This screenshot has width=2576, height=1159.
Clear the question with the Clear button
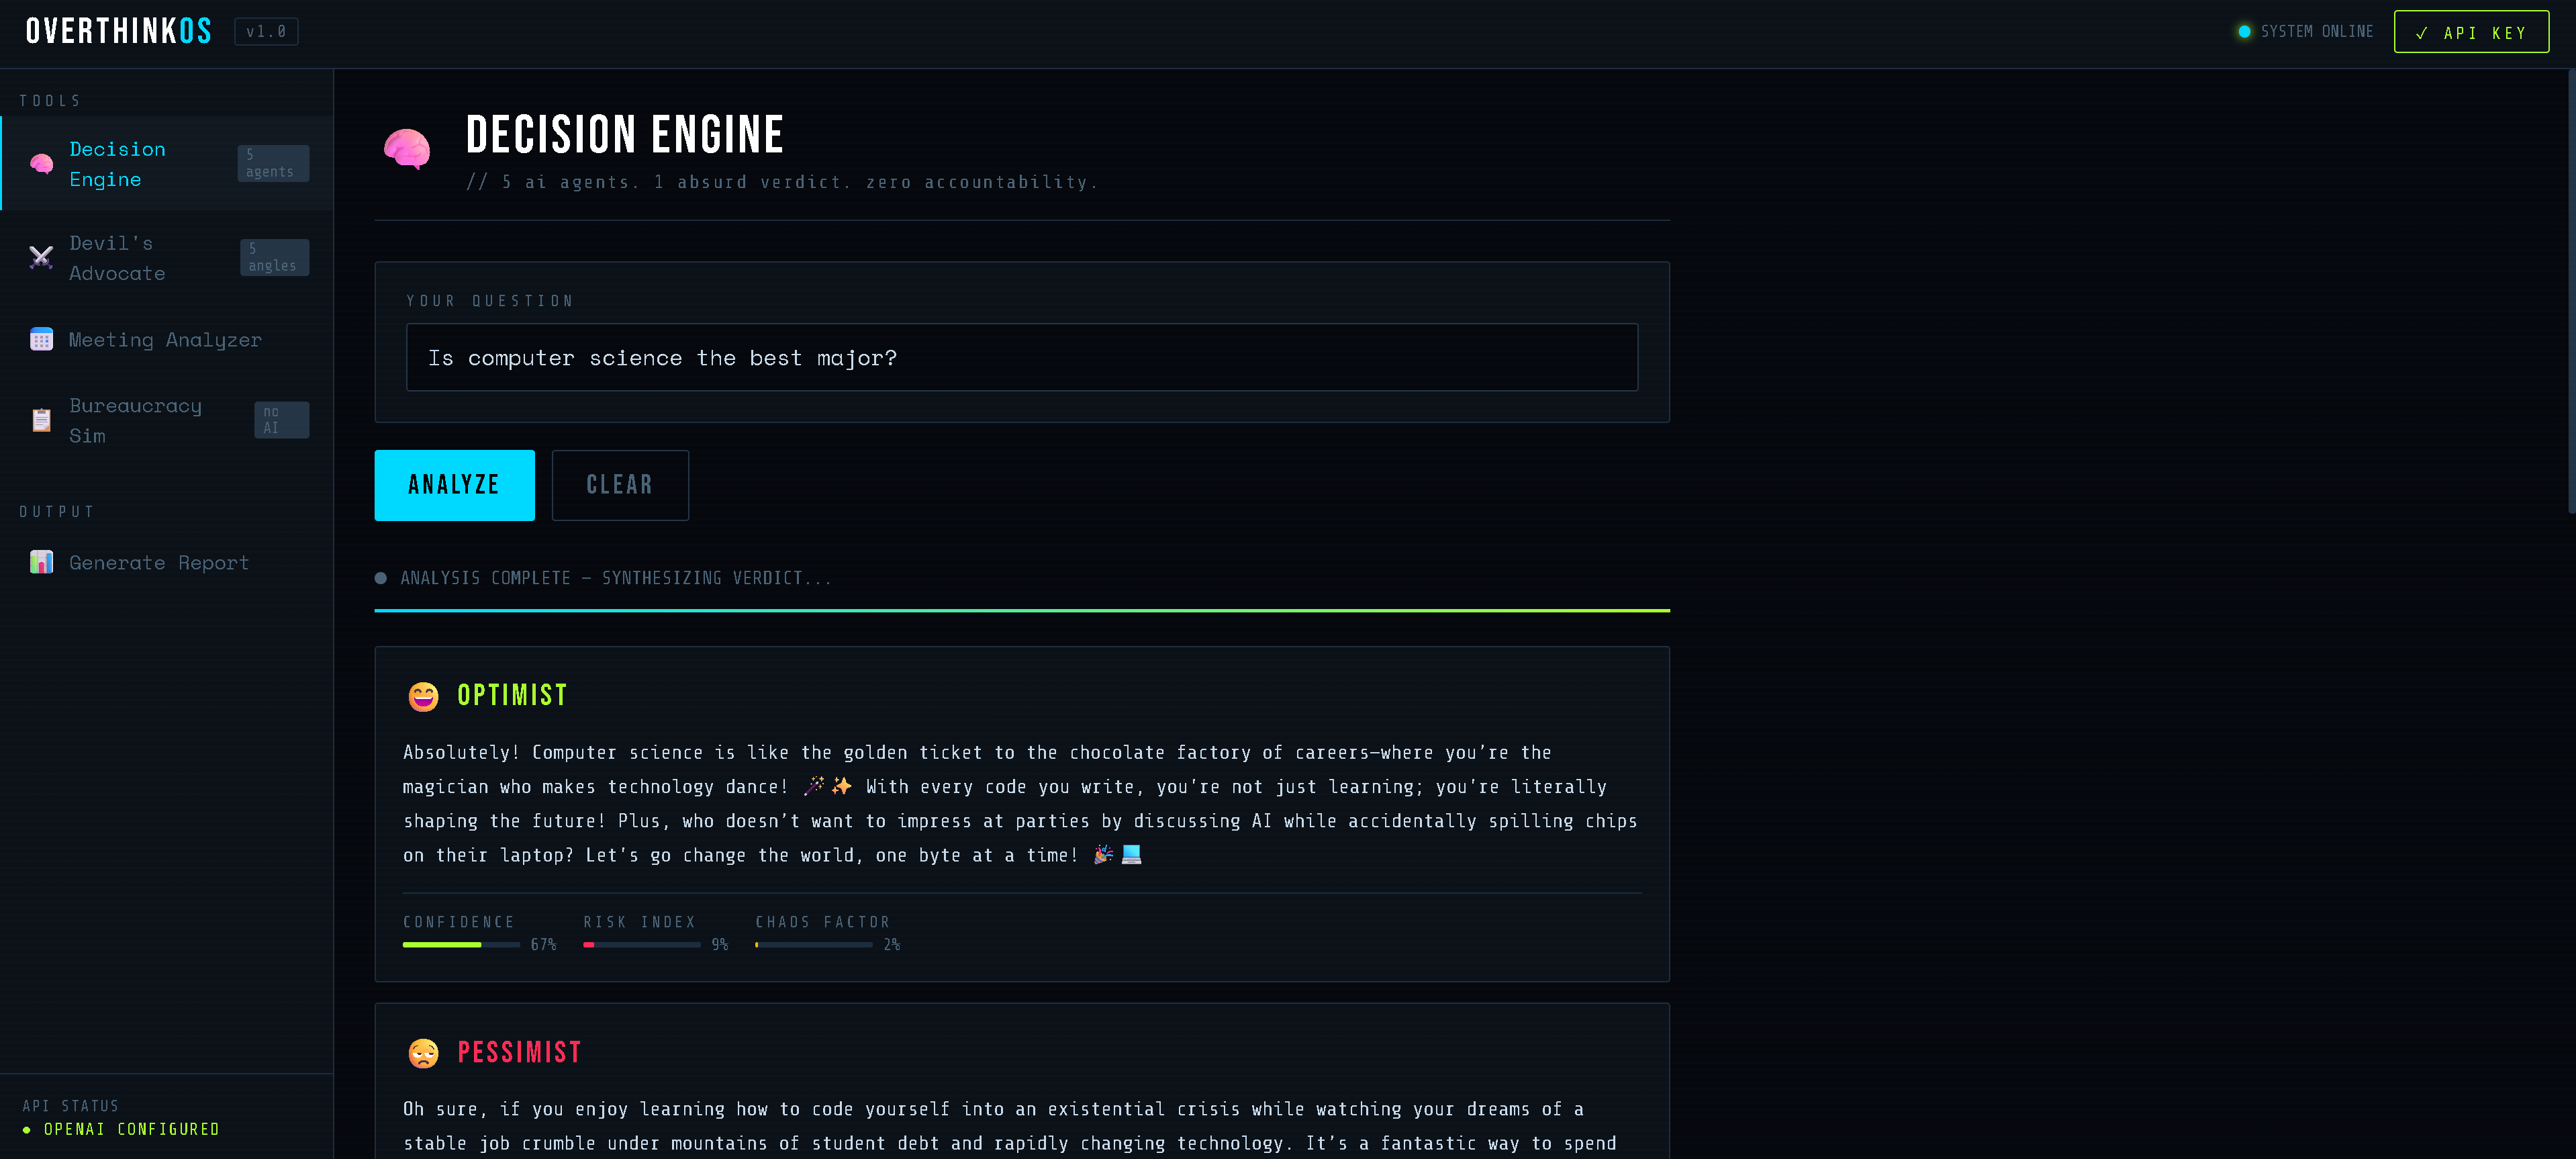(620, 485)
